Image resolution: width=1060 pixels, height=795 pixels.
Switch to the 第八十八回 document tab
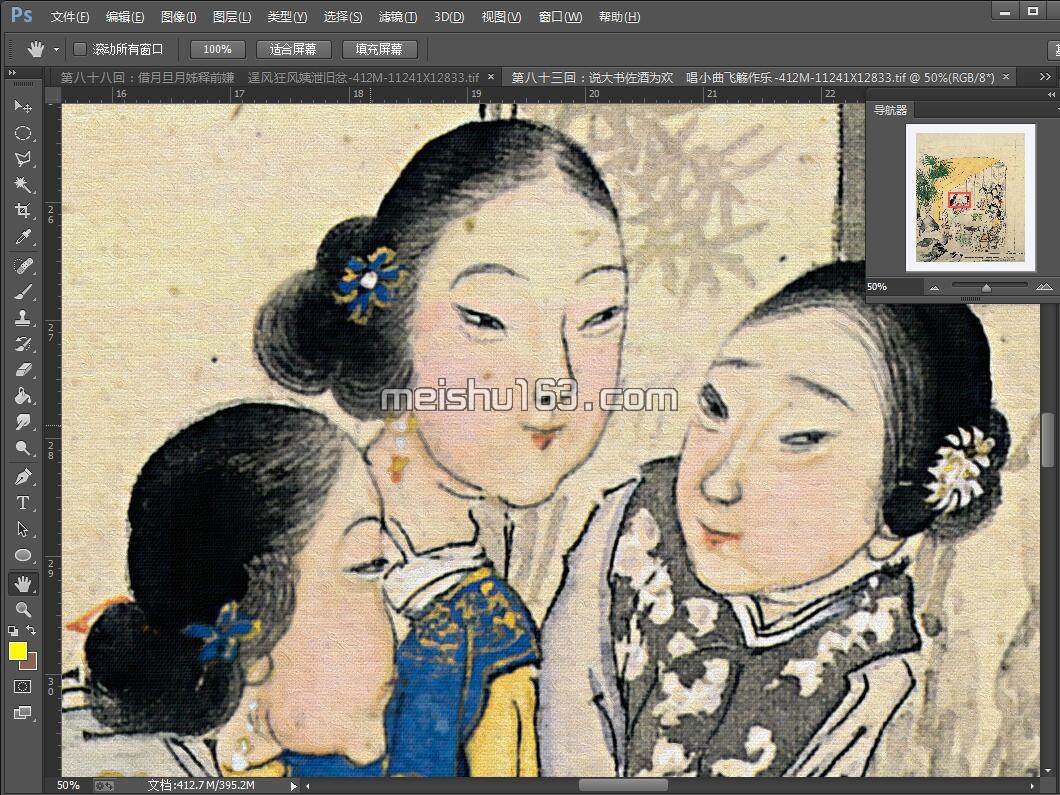270,77
